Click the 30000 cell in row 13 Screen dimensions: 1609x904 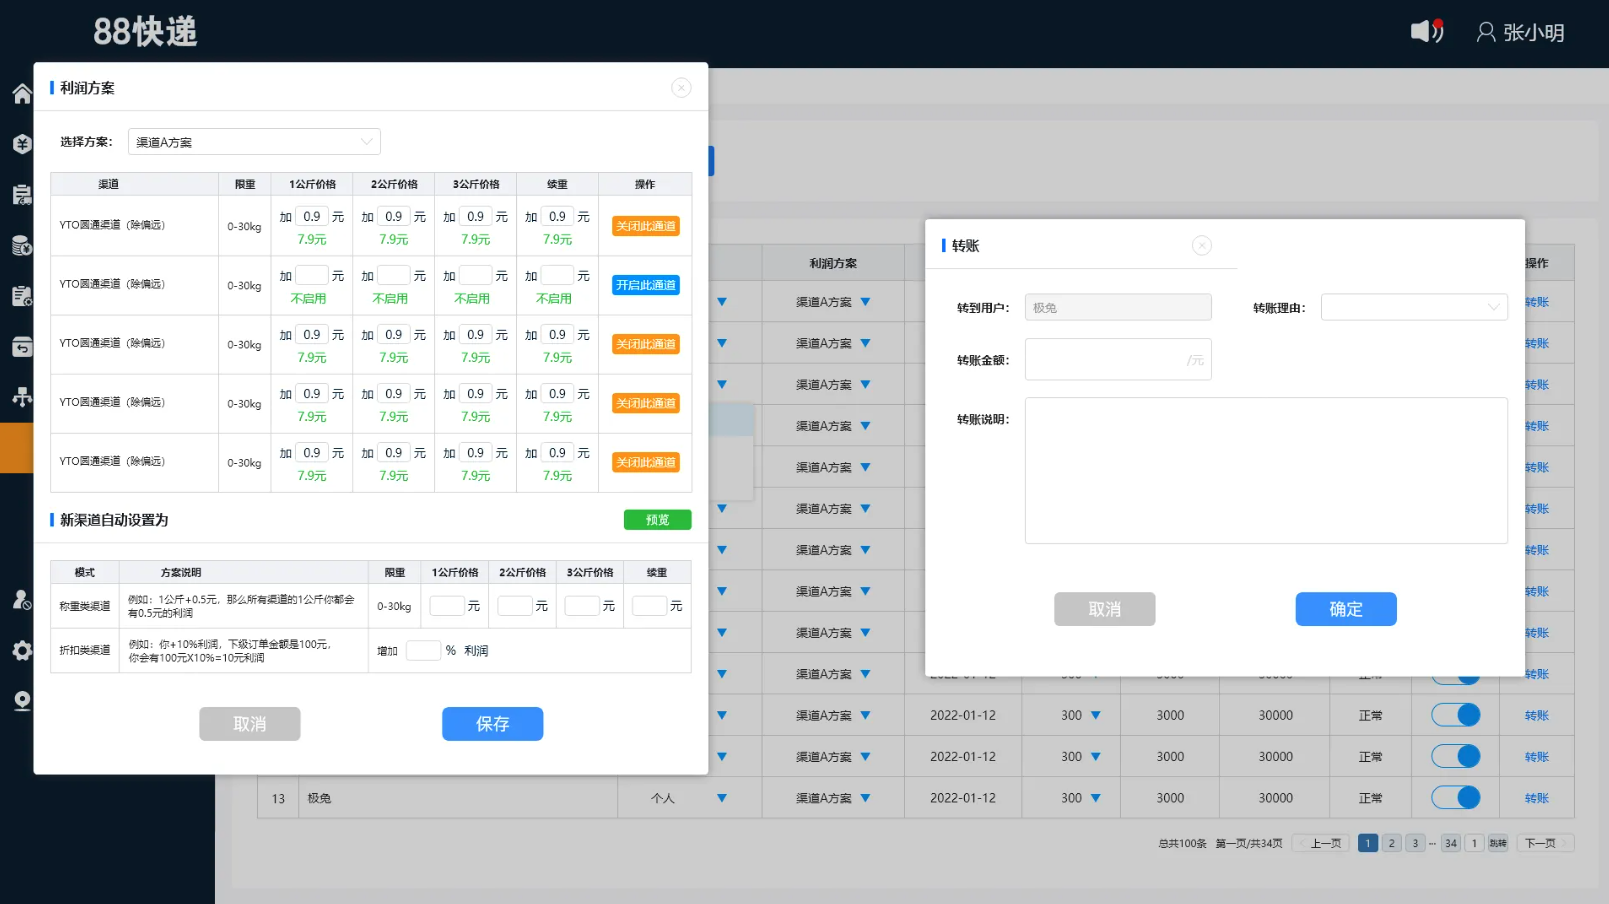pyautogui.click(x=1275, y=798)
